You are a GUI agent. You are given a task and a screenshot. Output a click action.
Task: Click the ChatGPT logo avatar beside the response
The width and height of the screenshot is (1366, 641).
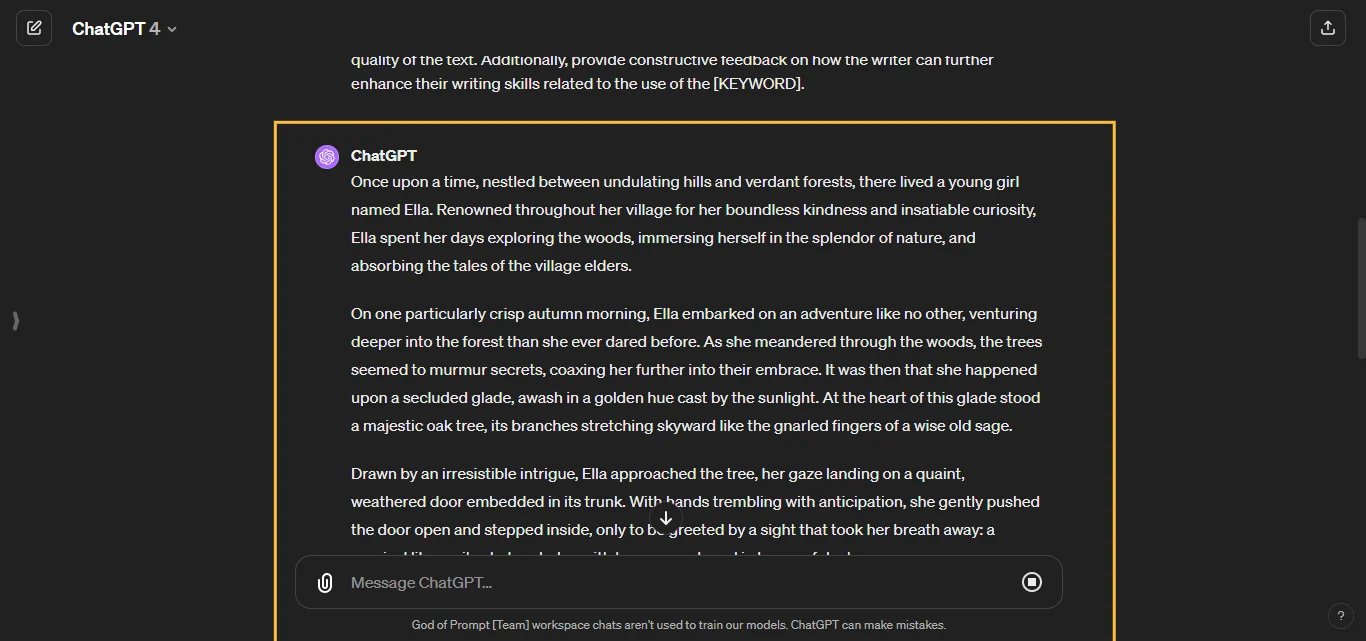coord(326,156)
